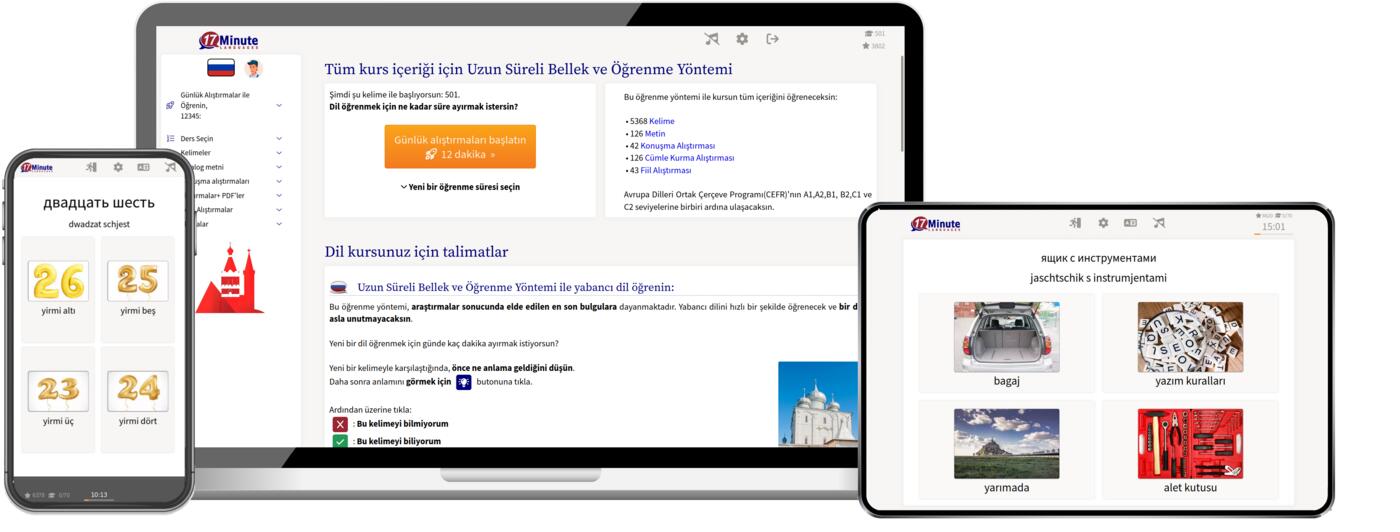Click the keyboard icon on tablet header
Image resolution: width=1400 pixels, height=532 pixels.
coord(1130,223)
